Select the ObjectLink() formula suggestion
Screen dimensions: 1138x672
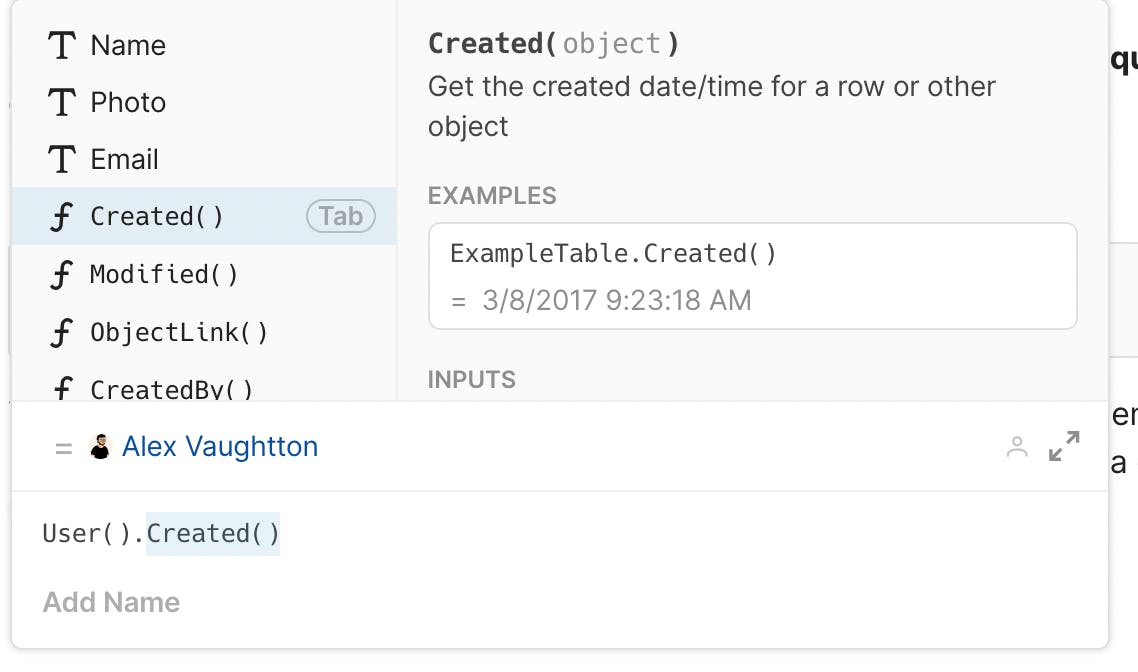click(179, 332)
